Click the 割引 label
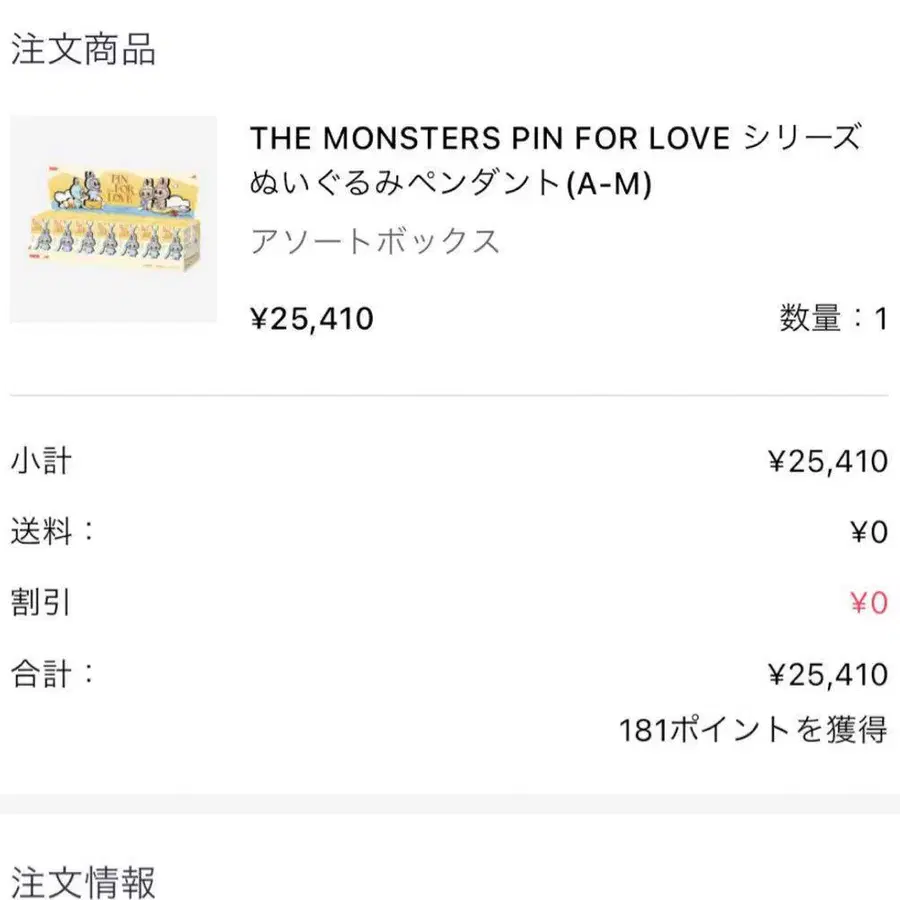The width and height of the screenshot is (900, 900). coord(41,603)
